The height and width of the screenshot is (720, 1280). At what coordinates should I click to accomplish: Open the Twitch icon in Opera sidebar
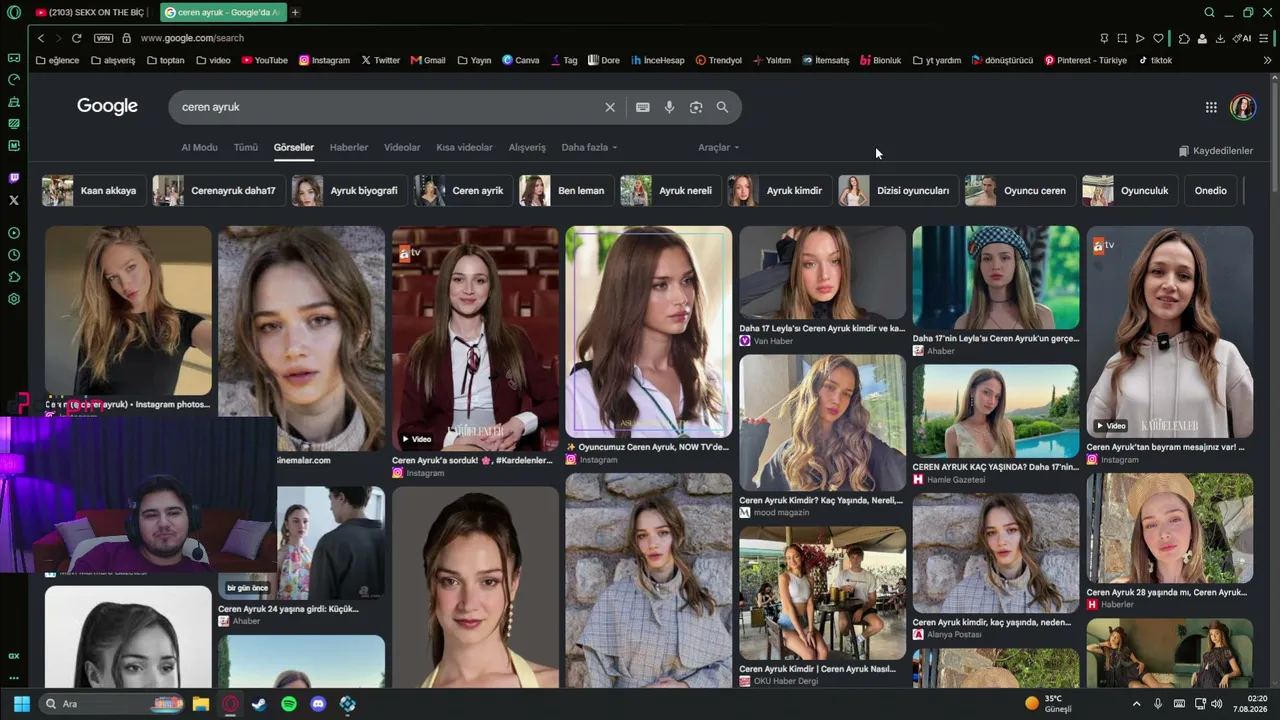[x=14, y=178]
